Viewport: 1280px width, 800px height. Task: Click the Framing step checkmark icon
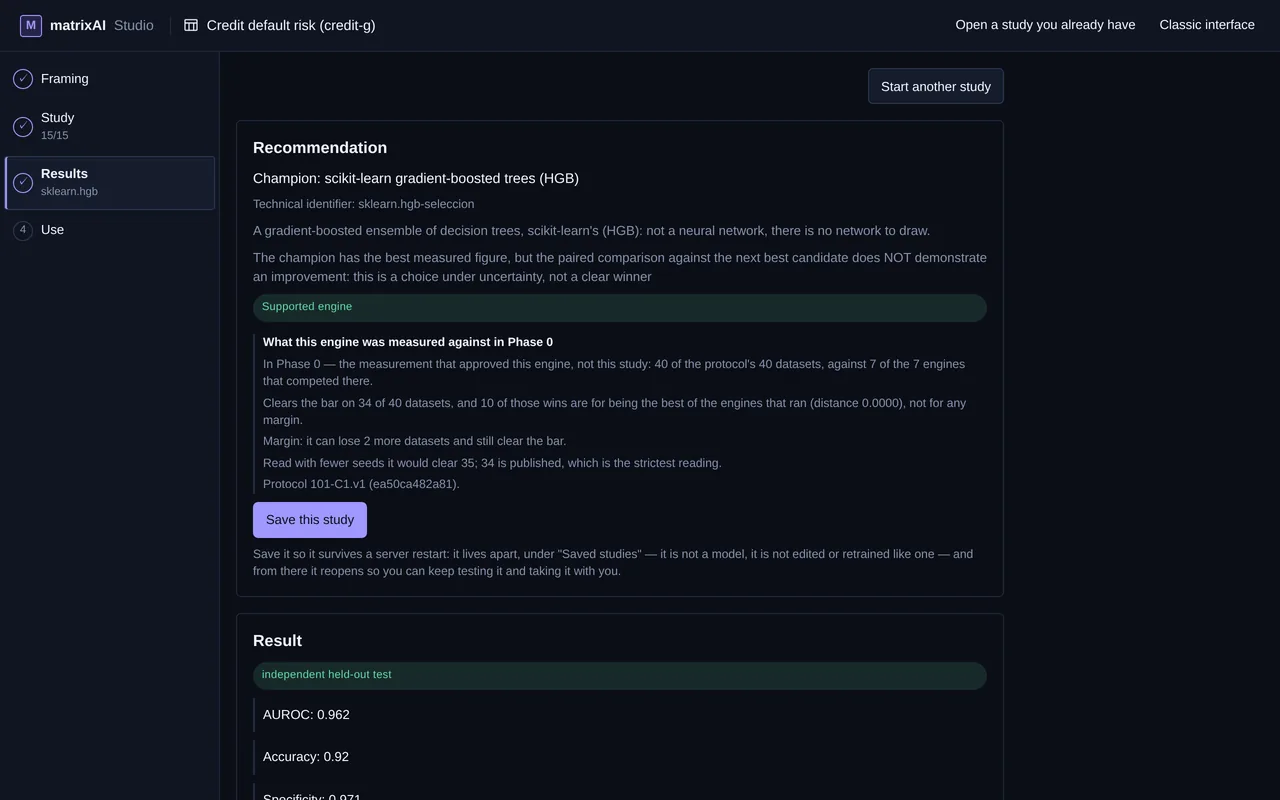click(23, 79)
